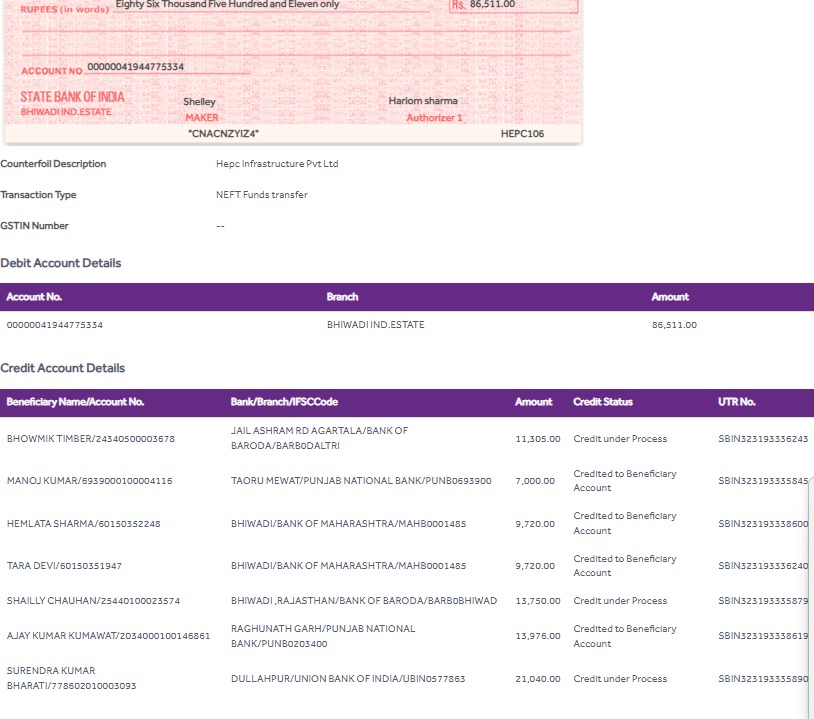Select UTR number SBIN323193336243
Image resolution: width=814 pixels, height=719 pixels.
click(763, 439)
